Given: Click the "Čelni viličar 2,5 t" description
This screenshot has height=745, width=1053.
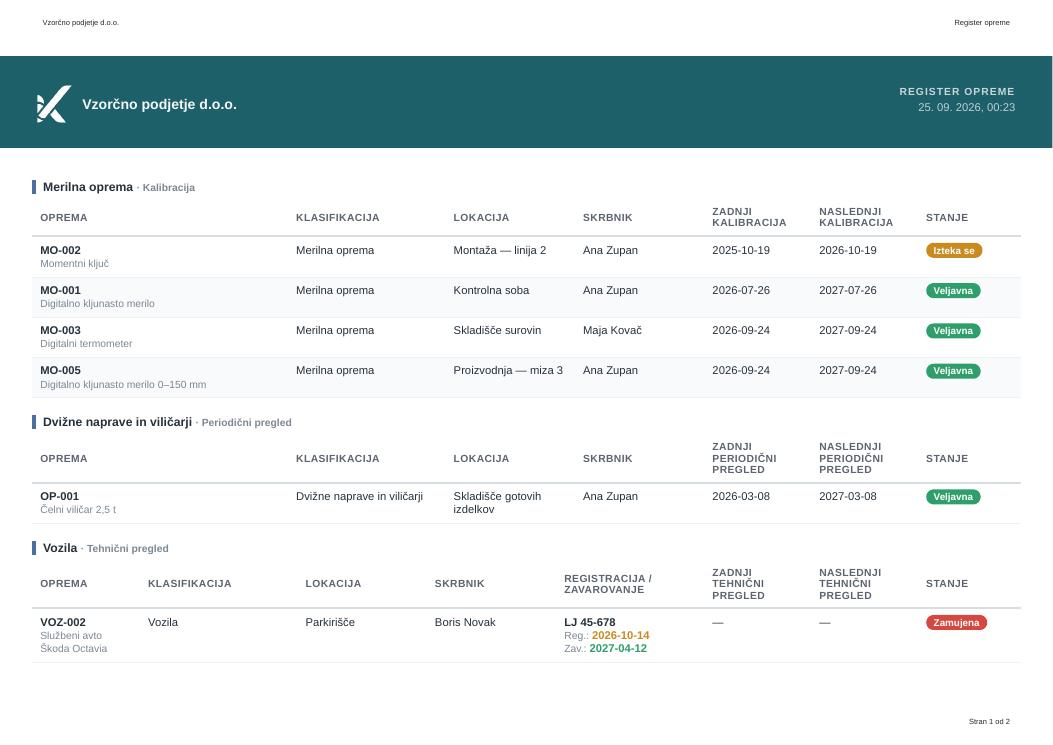Looking at the screenshot, I should pos(78,509).
